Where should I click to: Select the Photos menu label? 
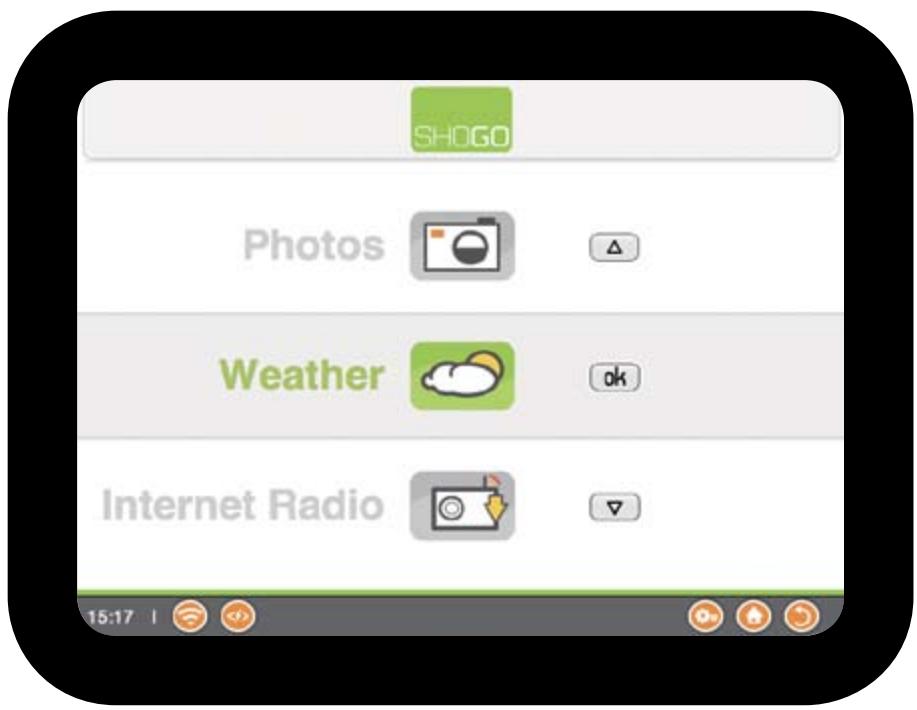pyautogui.click(x=313, y=245)
